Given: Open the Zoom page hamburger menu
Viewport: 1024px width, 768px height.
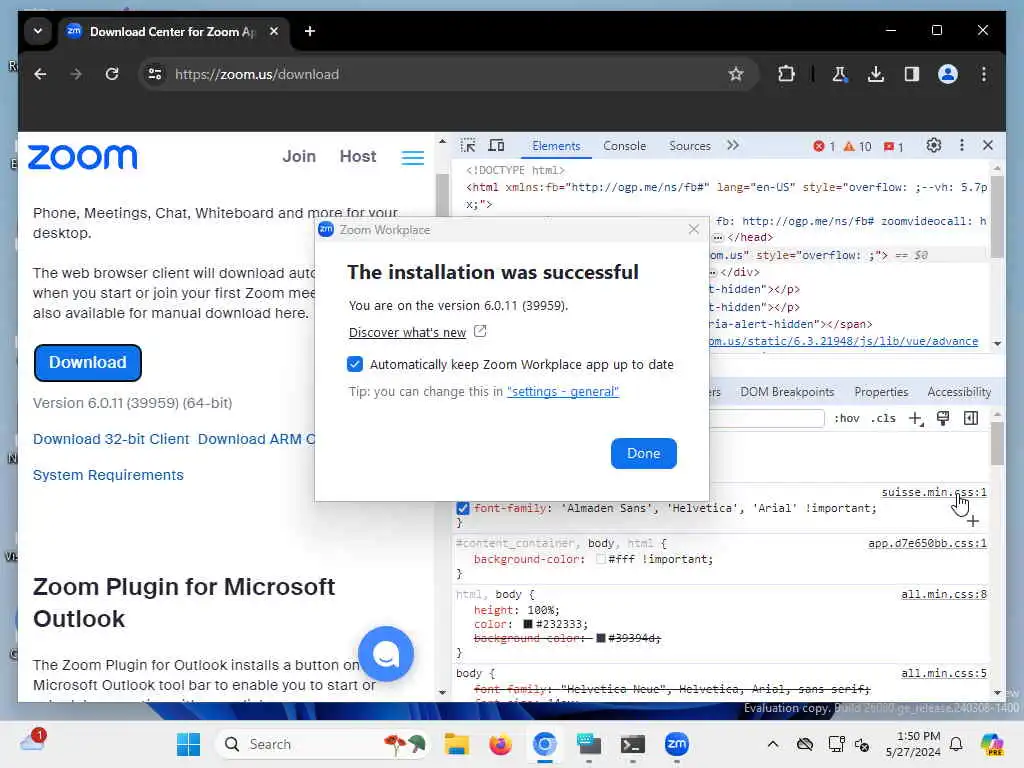Looking at the screenshot, I should point(413,157).
